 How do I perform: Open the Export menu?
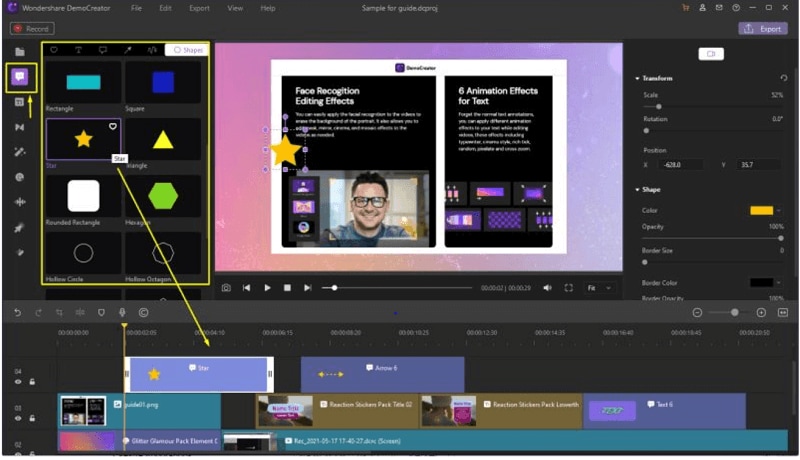point(199,8)
